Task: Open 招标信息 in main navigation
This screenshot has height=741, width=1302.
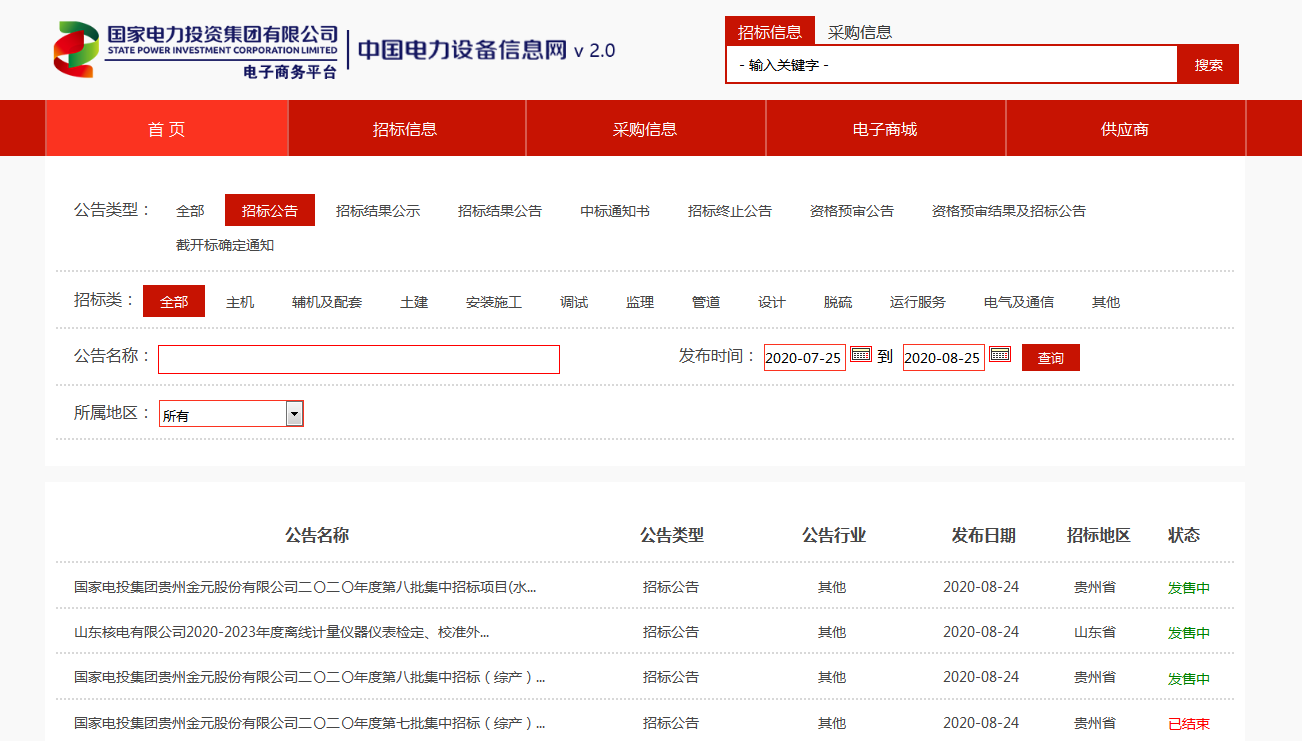Action: tap(405, 129)
